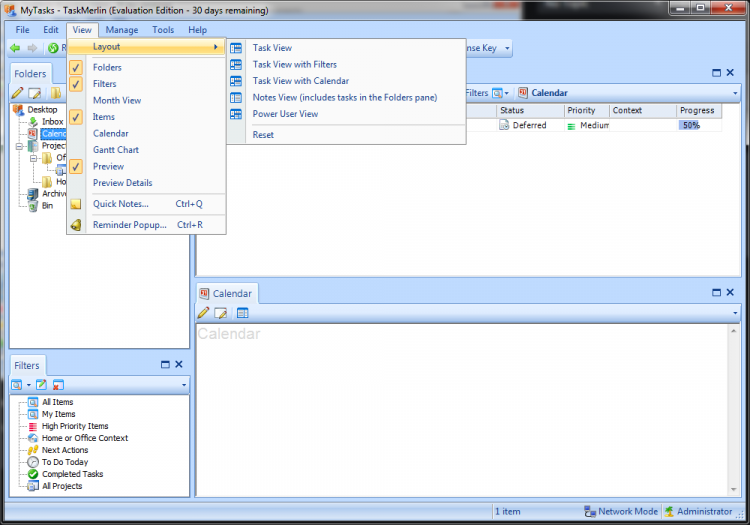Click the Administrator user icon in status bar
This screenshot has height=525, width=750.
click(x=669, y=512)
